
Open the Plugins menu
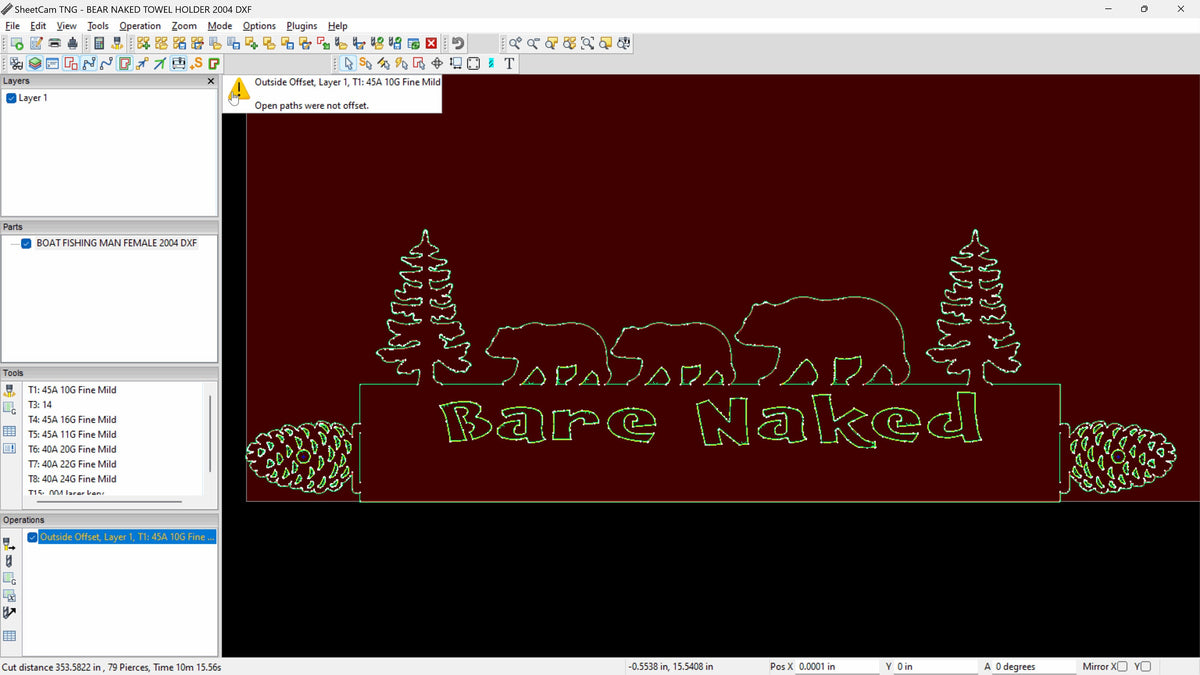coord(302,26)
